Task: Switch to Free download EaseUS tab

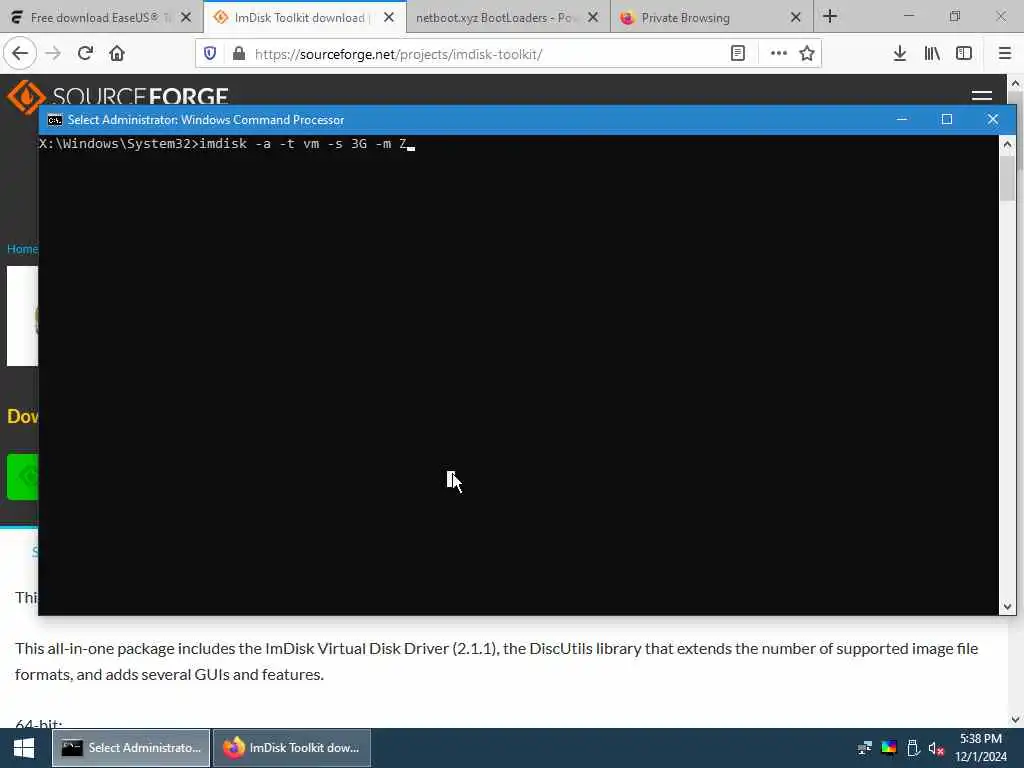Action: 101,17
